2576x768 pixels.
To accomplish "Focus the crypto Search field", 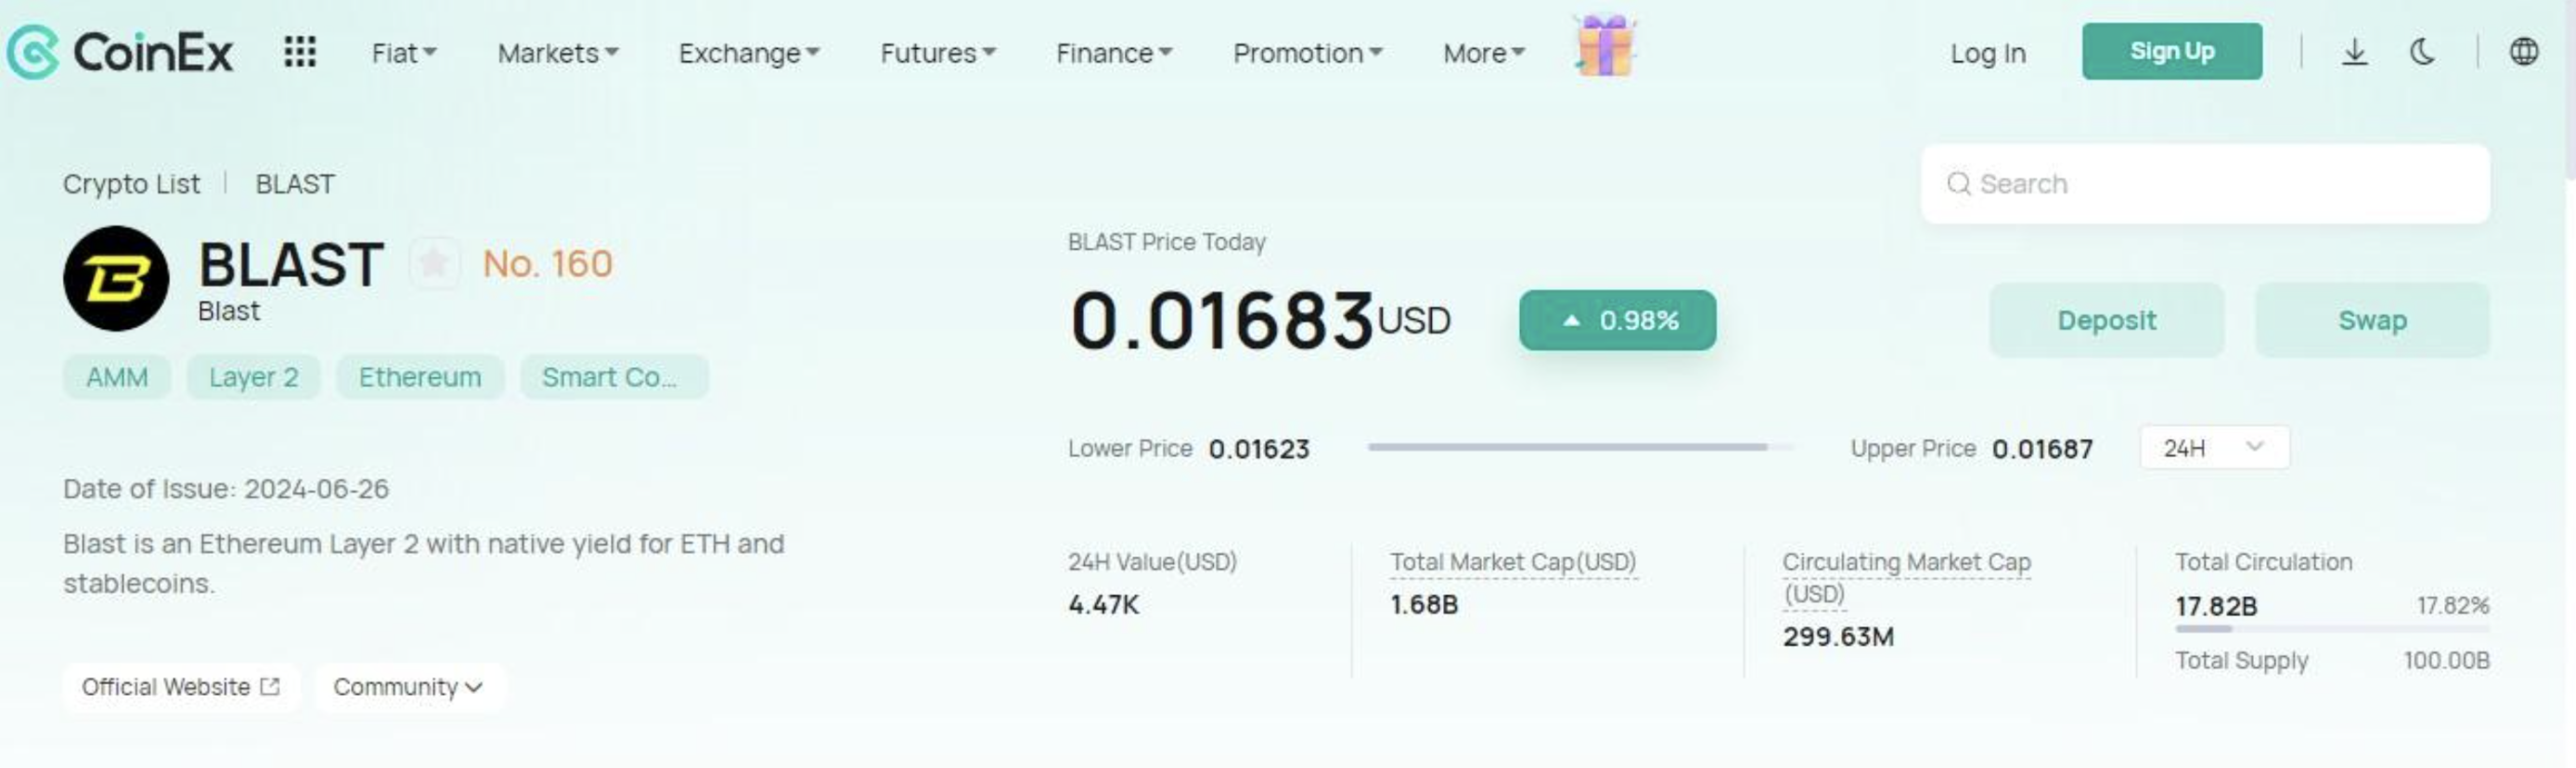I will click(x=2205, y=184).
